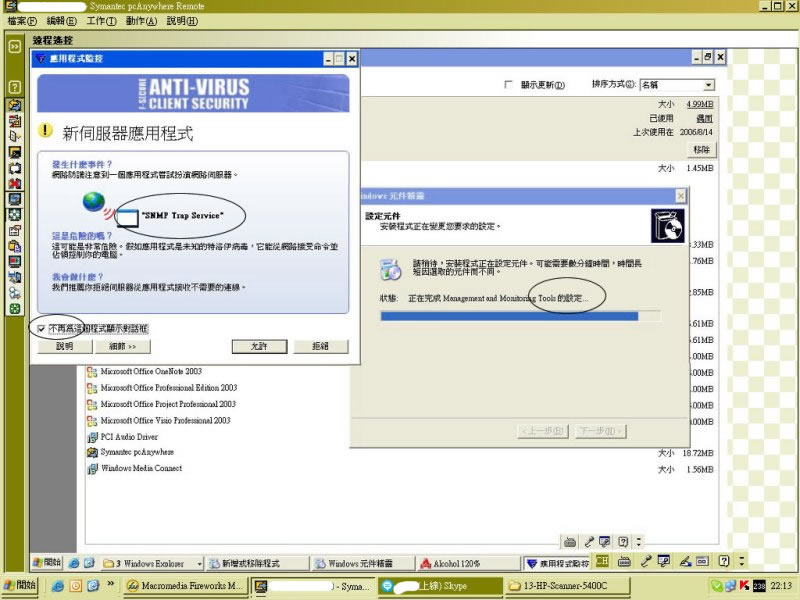The height and width of the screenshot is (600, 800).
Task: Click the 移除 (Remove) button
Action: pyautogui.click(x=701, y=149)
